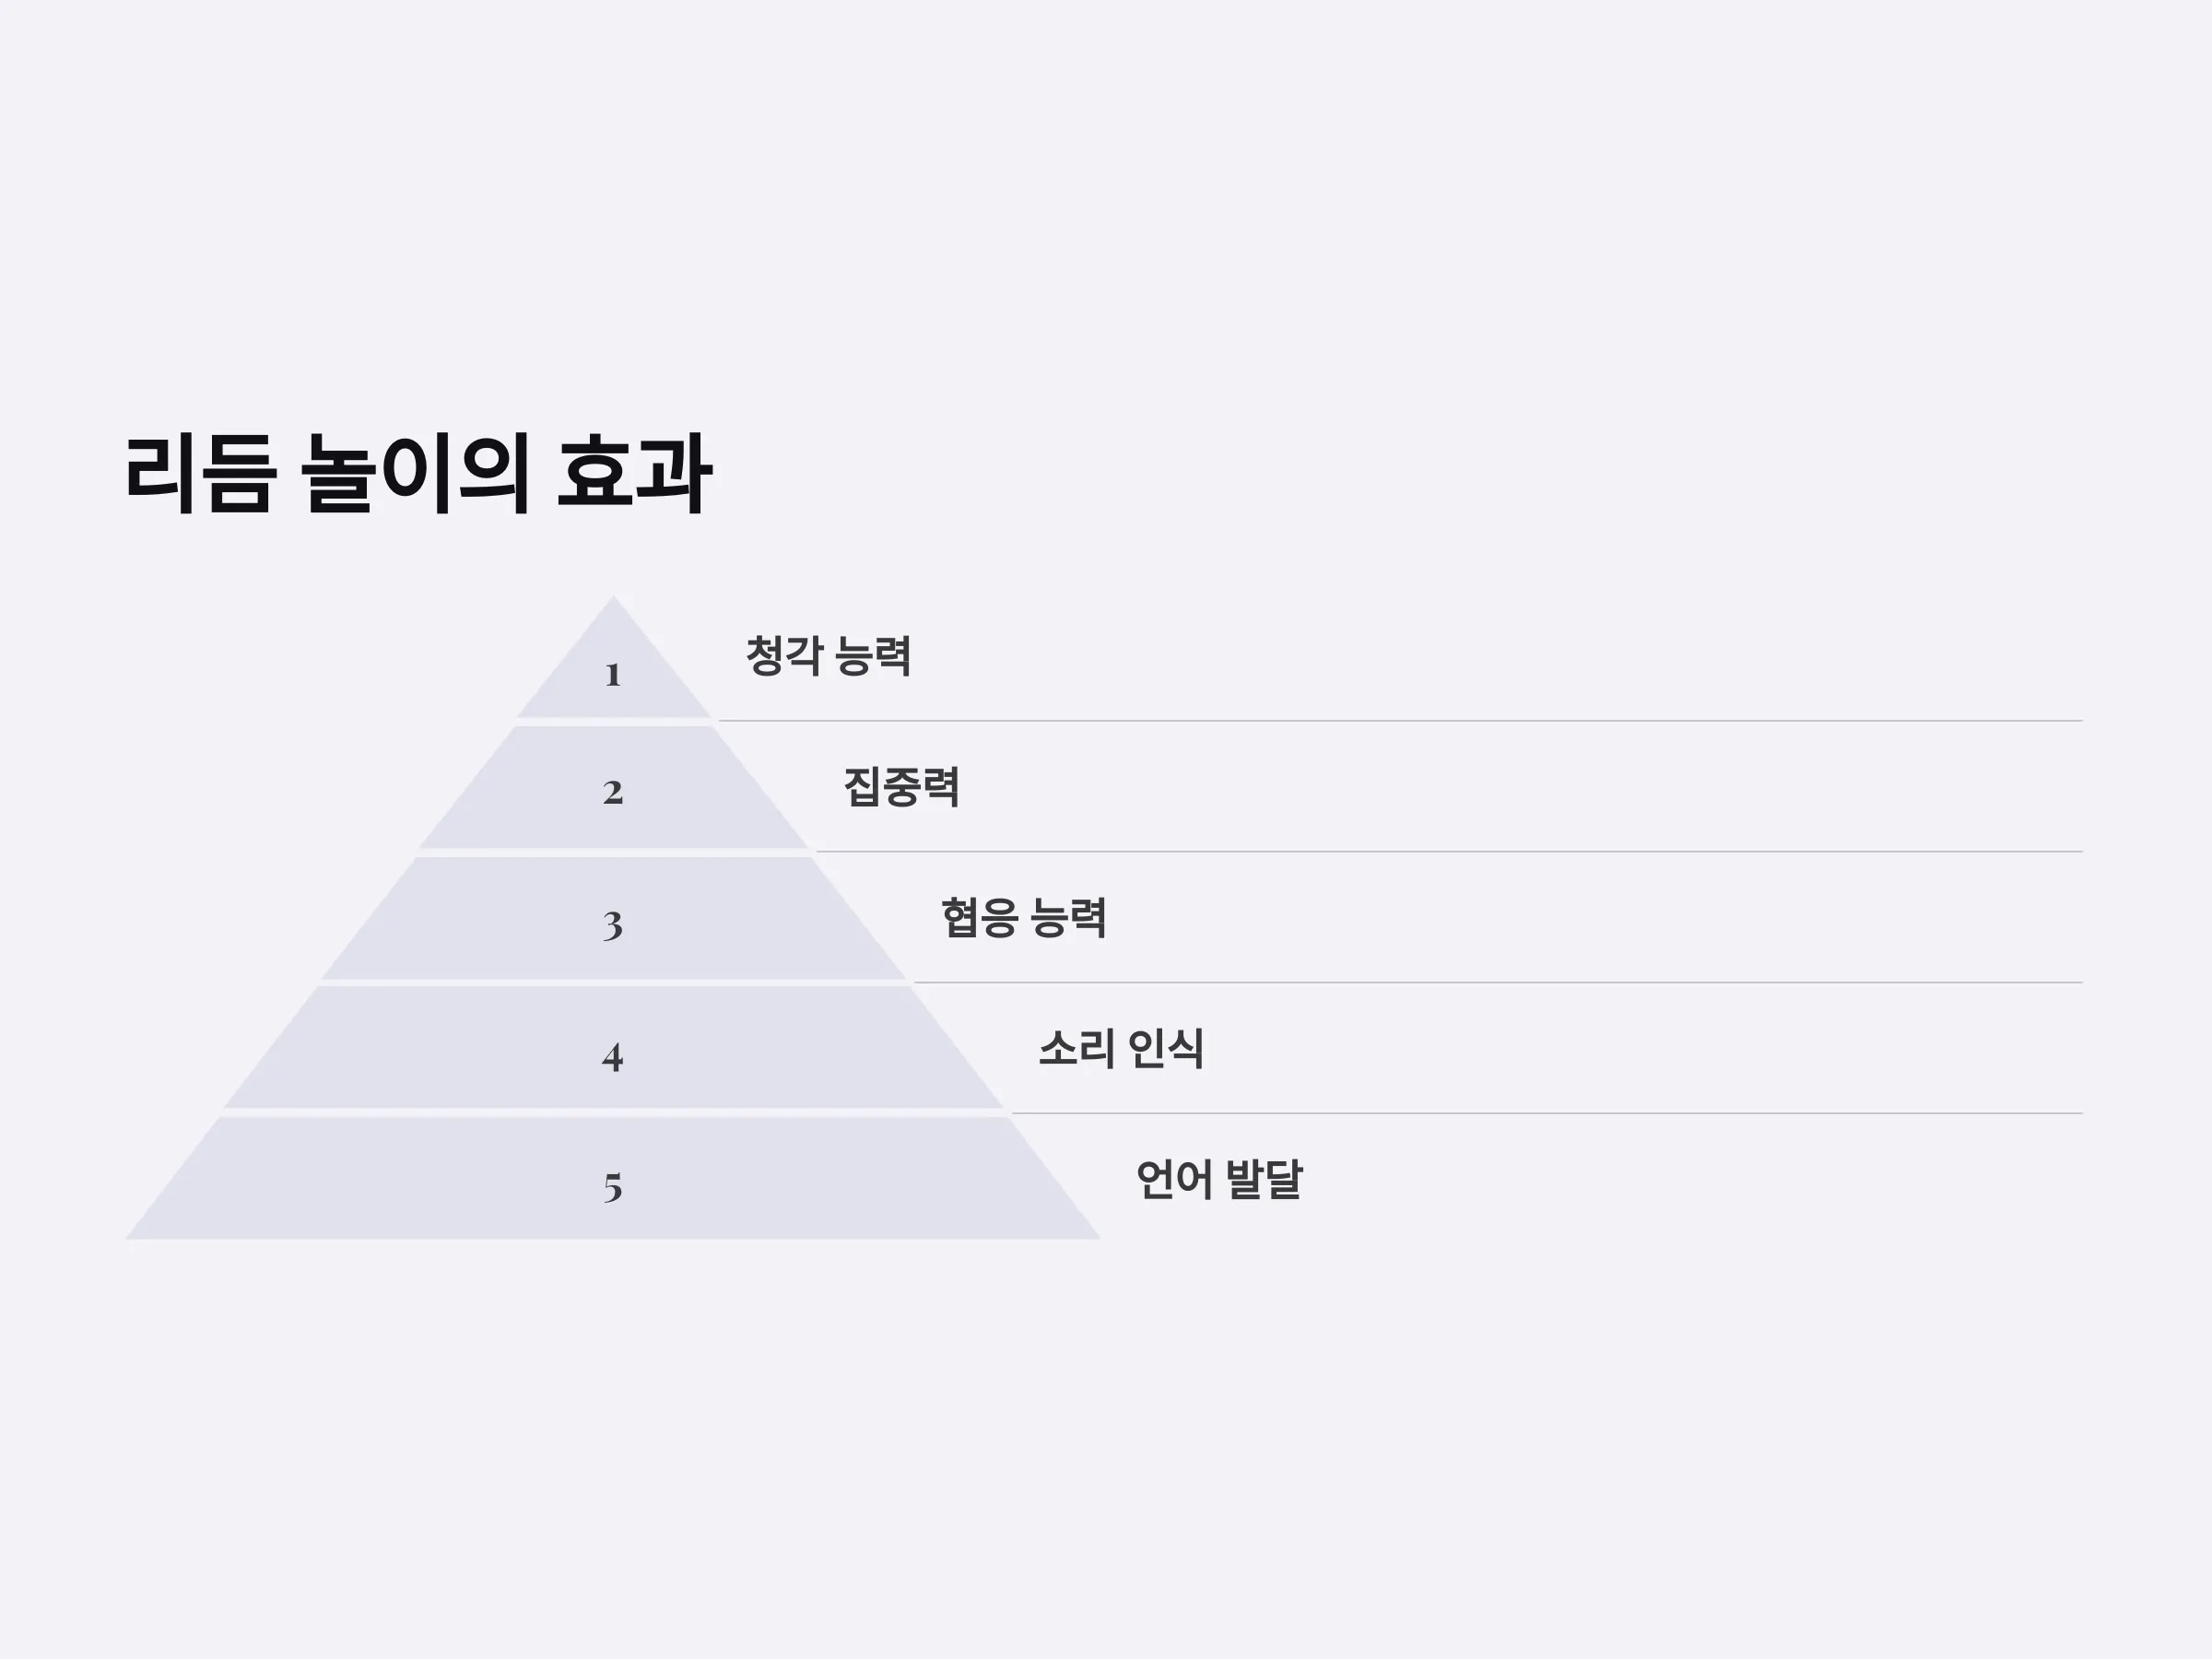Image resolution: width=2212 pixels, height=1659 pixels.
Task: Click the number 3 in the pyramid
Action: coord(613,925)
